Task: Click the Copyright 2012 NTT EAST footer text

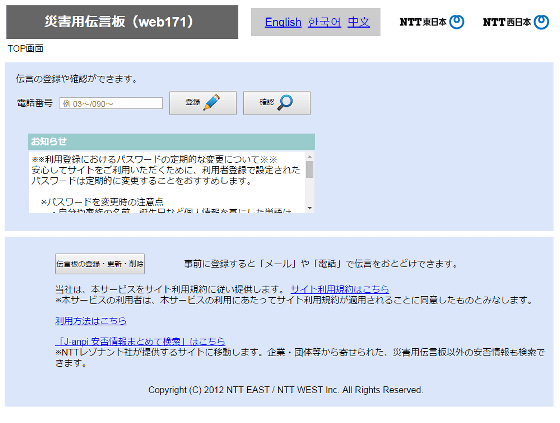Action: [286, 390]
